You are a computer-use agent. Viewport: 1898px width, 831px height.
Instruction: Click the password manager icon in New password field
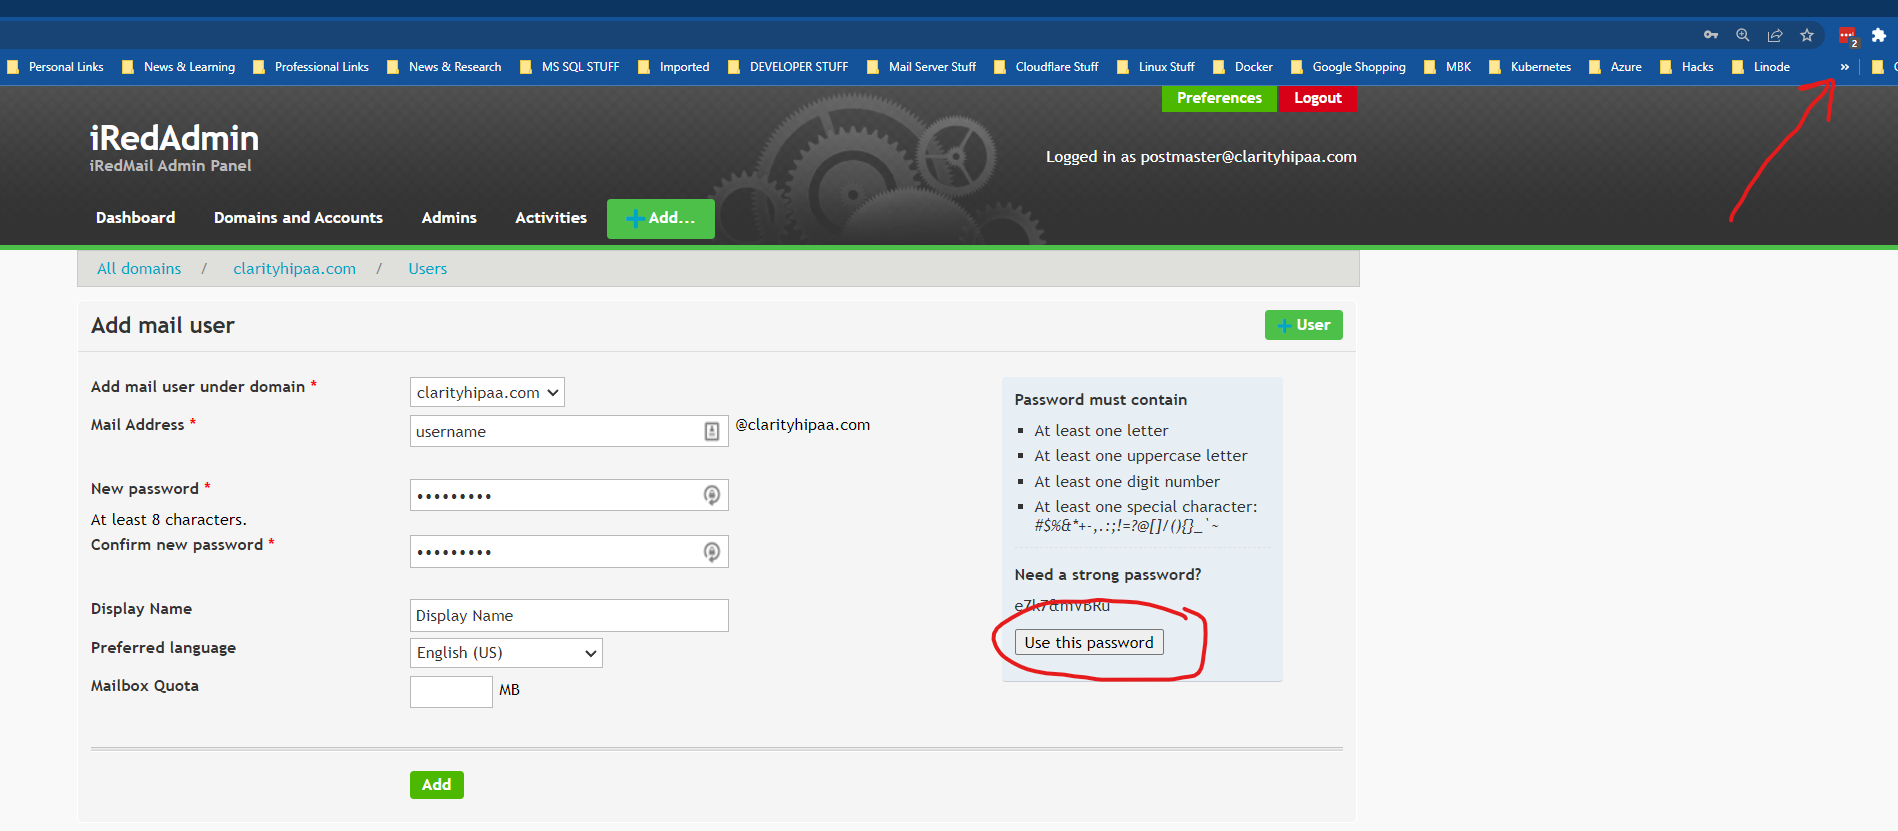point(712,495)
